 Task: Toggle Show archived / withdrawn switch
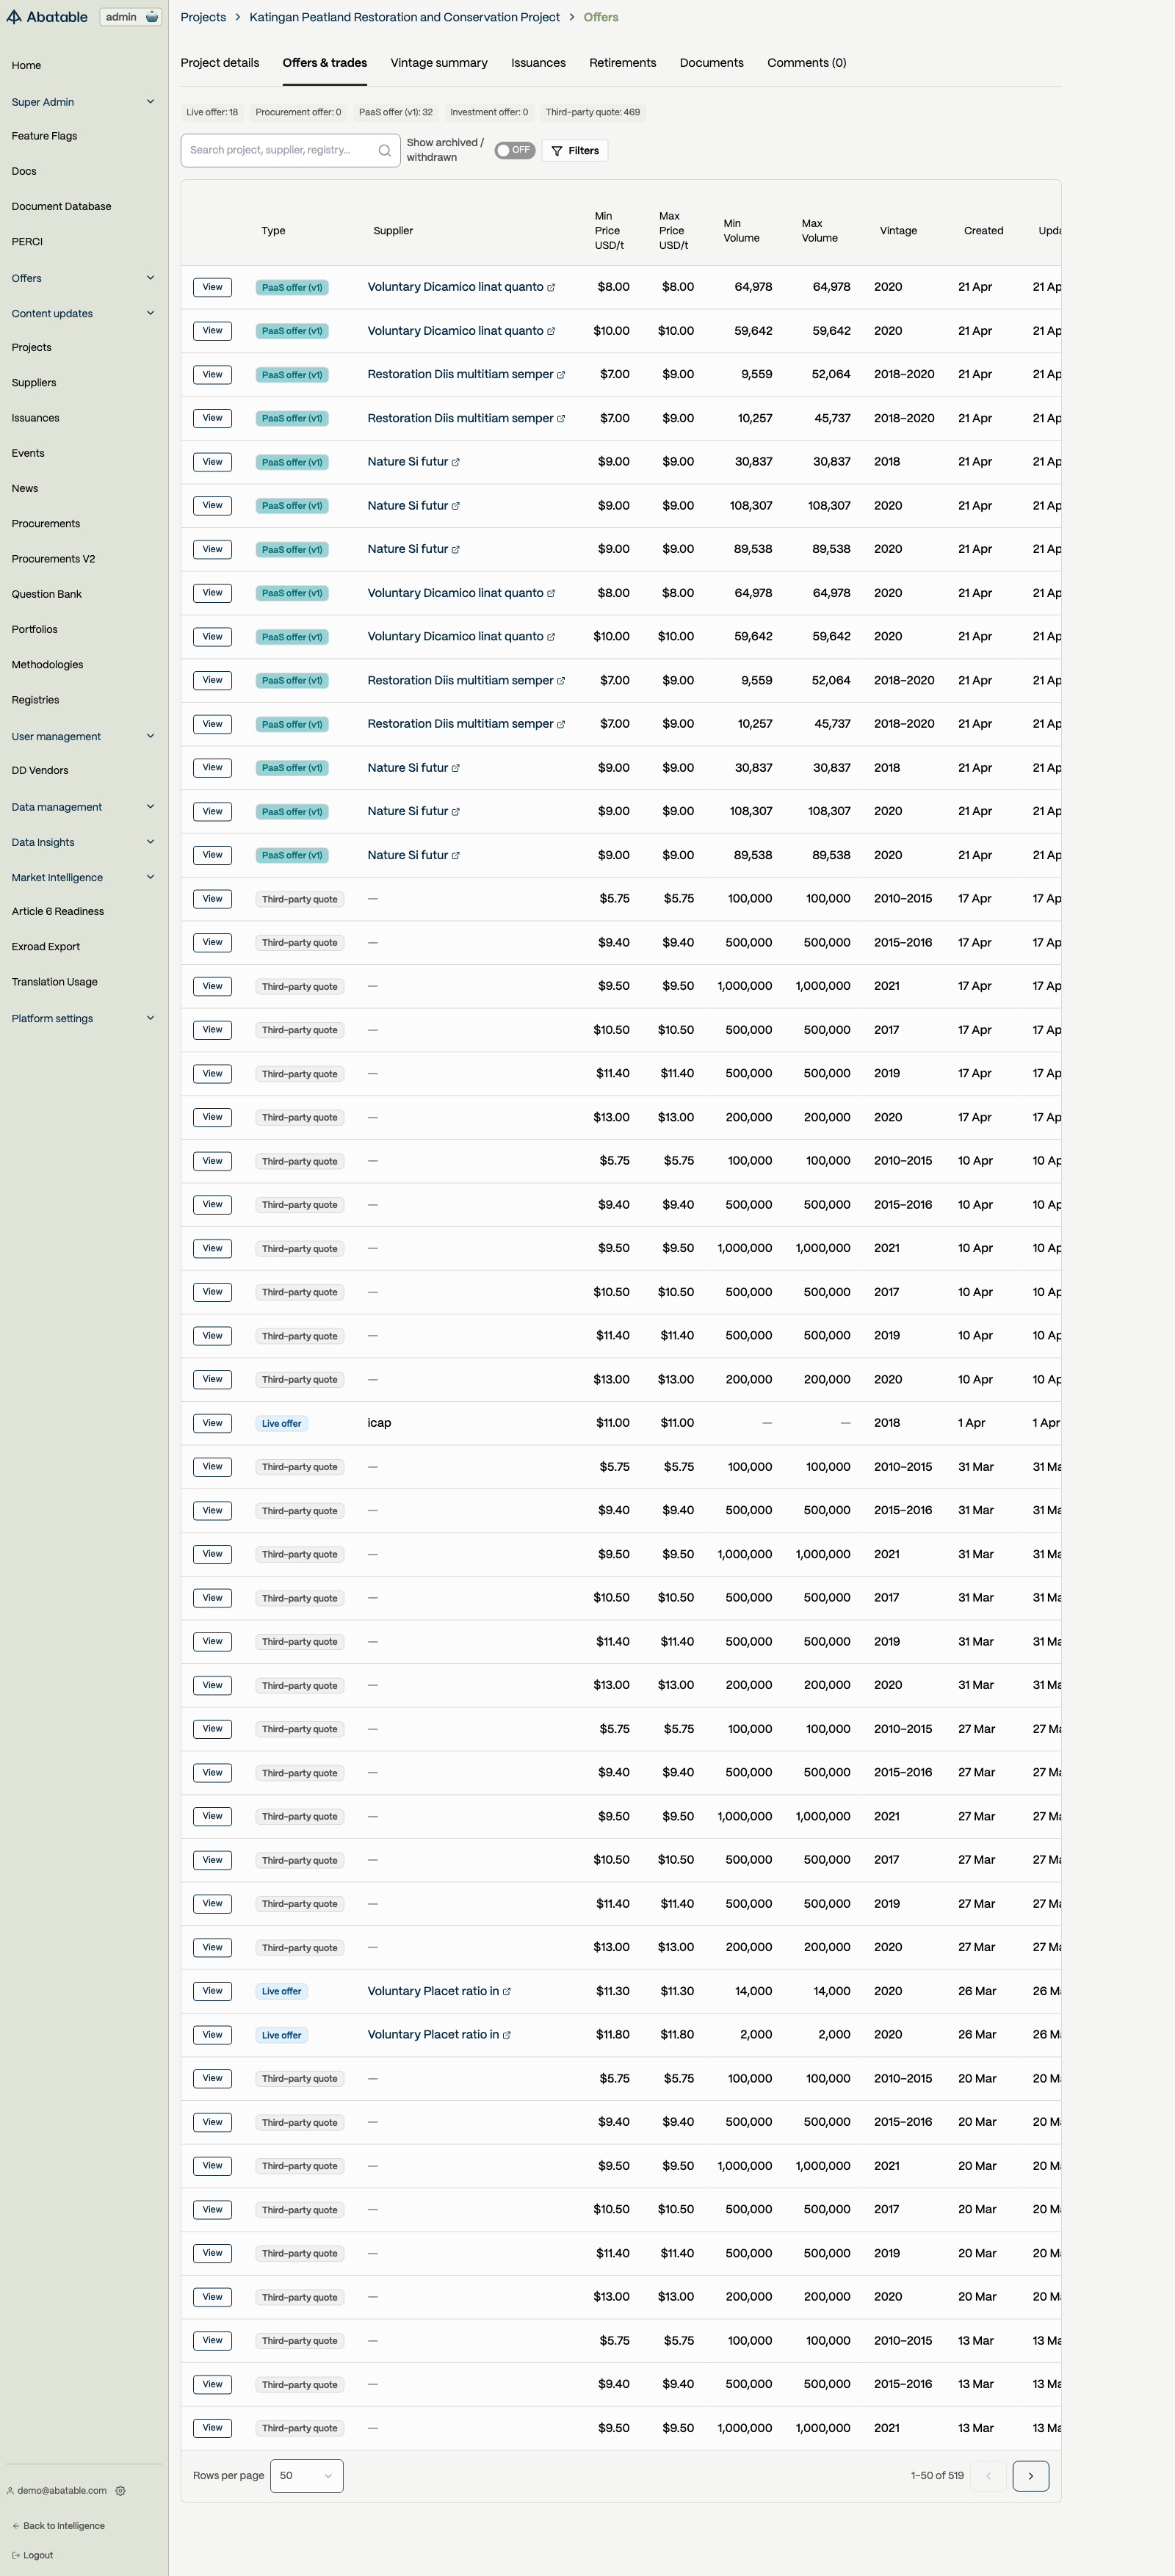pyautogui.click(x=514, y=150)
